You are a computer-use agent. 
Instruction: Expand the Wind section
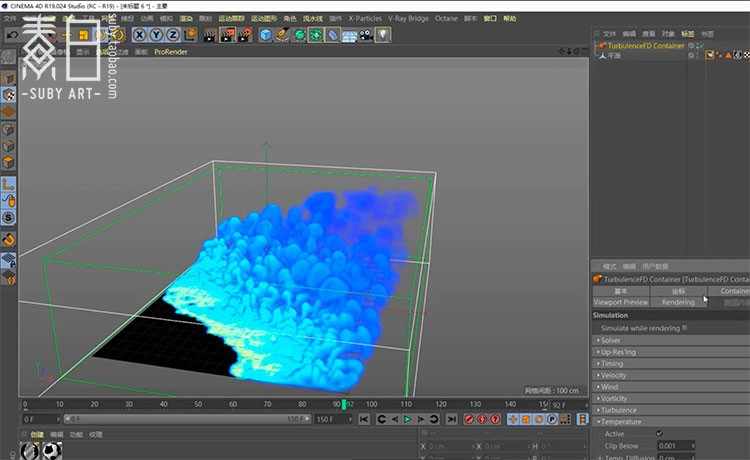(x=672, y=387)
